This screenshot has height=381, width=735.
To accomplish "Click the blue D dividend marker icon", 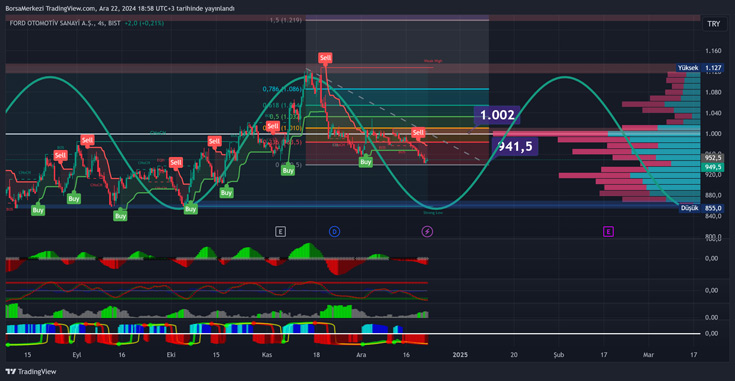I will pyautogui.click(x=334, y=232).
